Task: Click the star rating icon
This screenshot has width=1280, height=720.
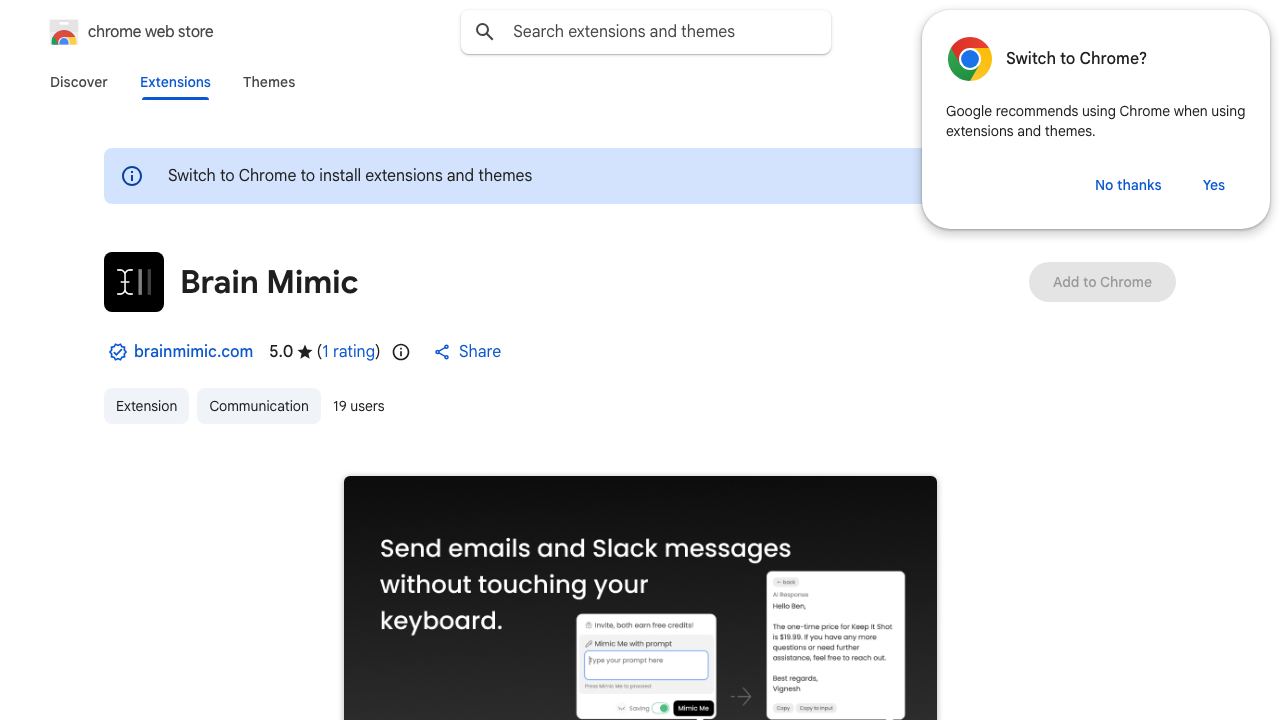Action: click(305, 352)
